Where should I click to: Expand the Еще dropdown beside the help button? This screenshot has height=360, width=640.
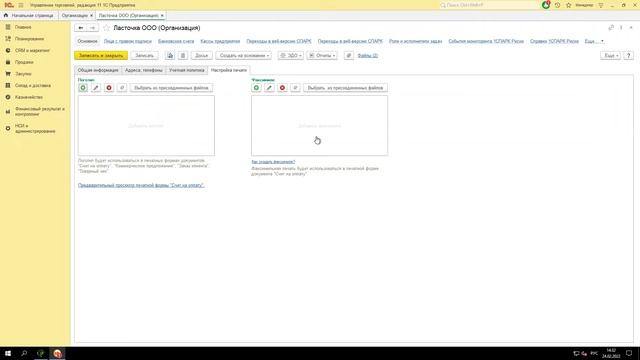click(611, 56)
